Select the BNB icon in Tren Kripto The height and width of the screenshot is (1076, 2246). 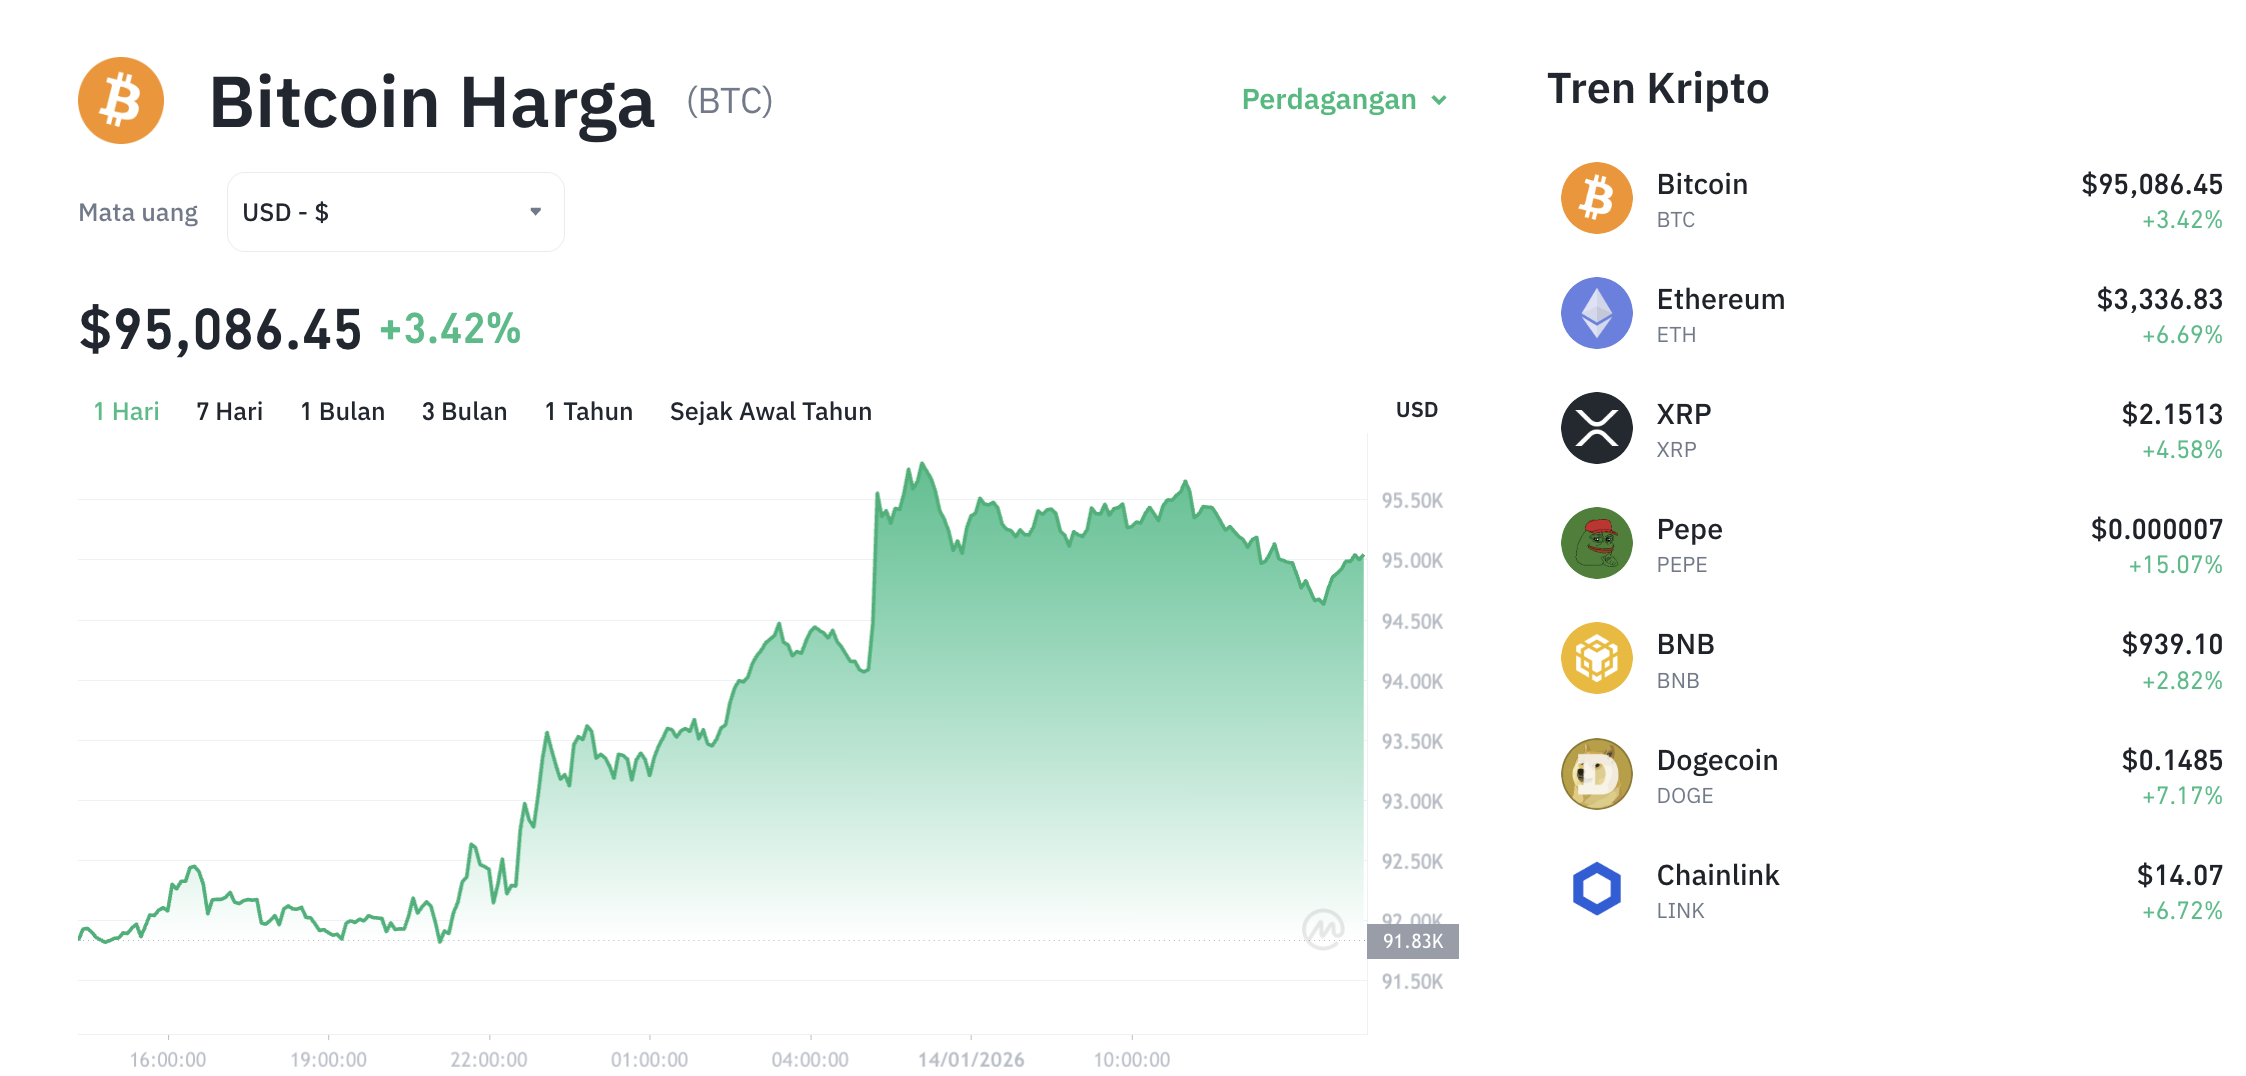[x=1596, y=658]
